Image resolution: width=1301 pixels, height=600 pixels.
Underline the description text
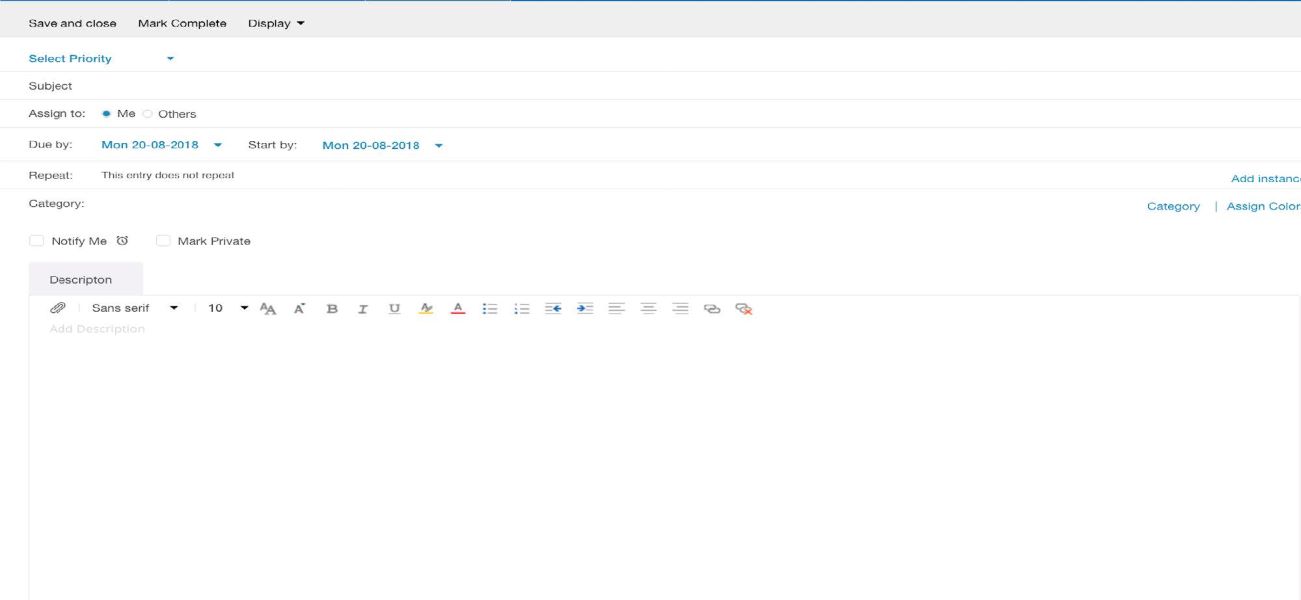coord(391,308)
